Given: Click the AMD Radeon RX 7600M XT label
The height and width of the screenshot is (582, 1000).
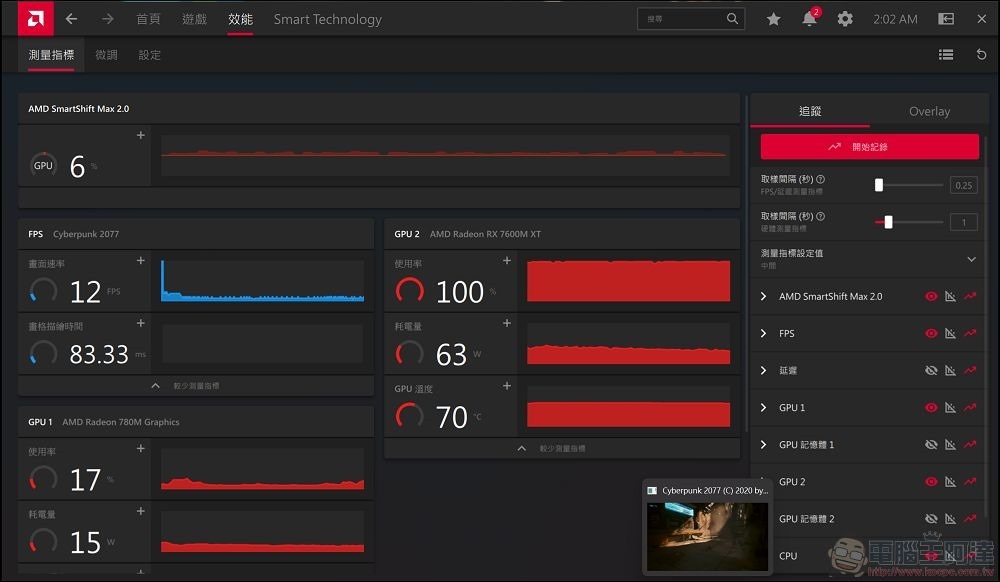Looking at the screenshot, I should [485, 234].
